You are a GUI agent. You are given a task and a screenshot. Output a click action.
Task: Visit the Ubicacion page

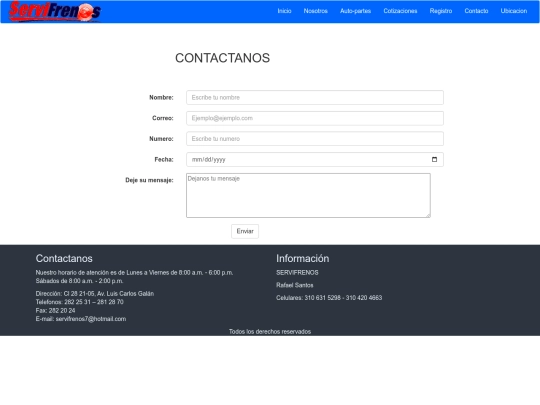point(513,11)
